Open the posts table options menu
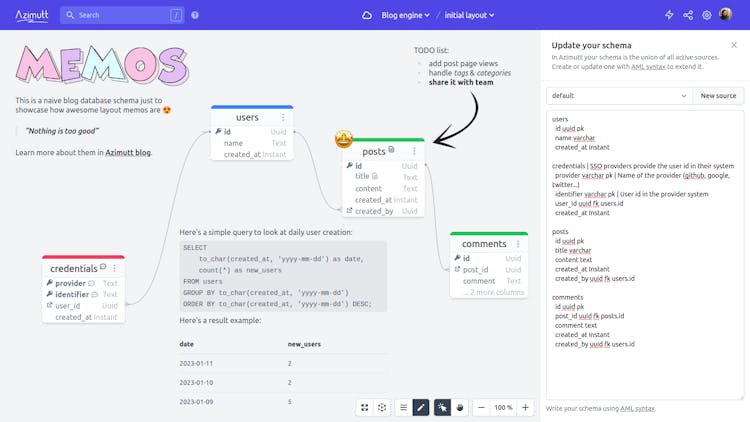750x422 pixels. (414, 151)
